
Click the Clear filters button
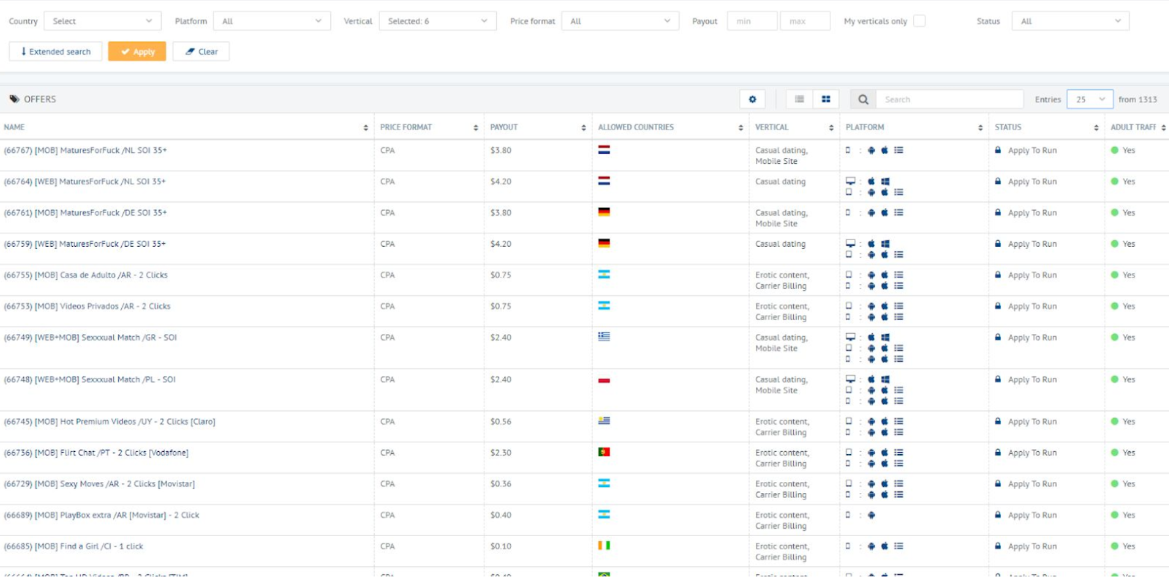(201, 52)
